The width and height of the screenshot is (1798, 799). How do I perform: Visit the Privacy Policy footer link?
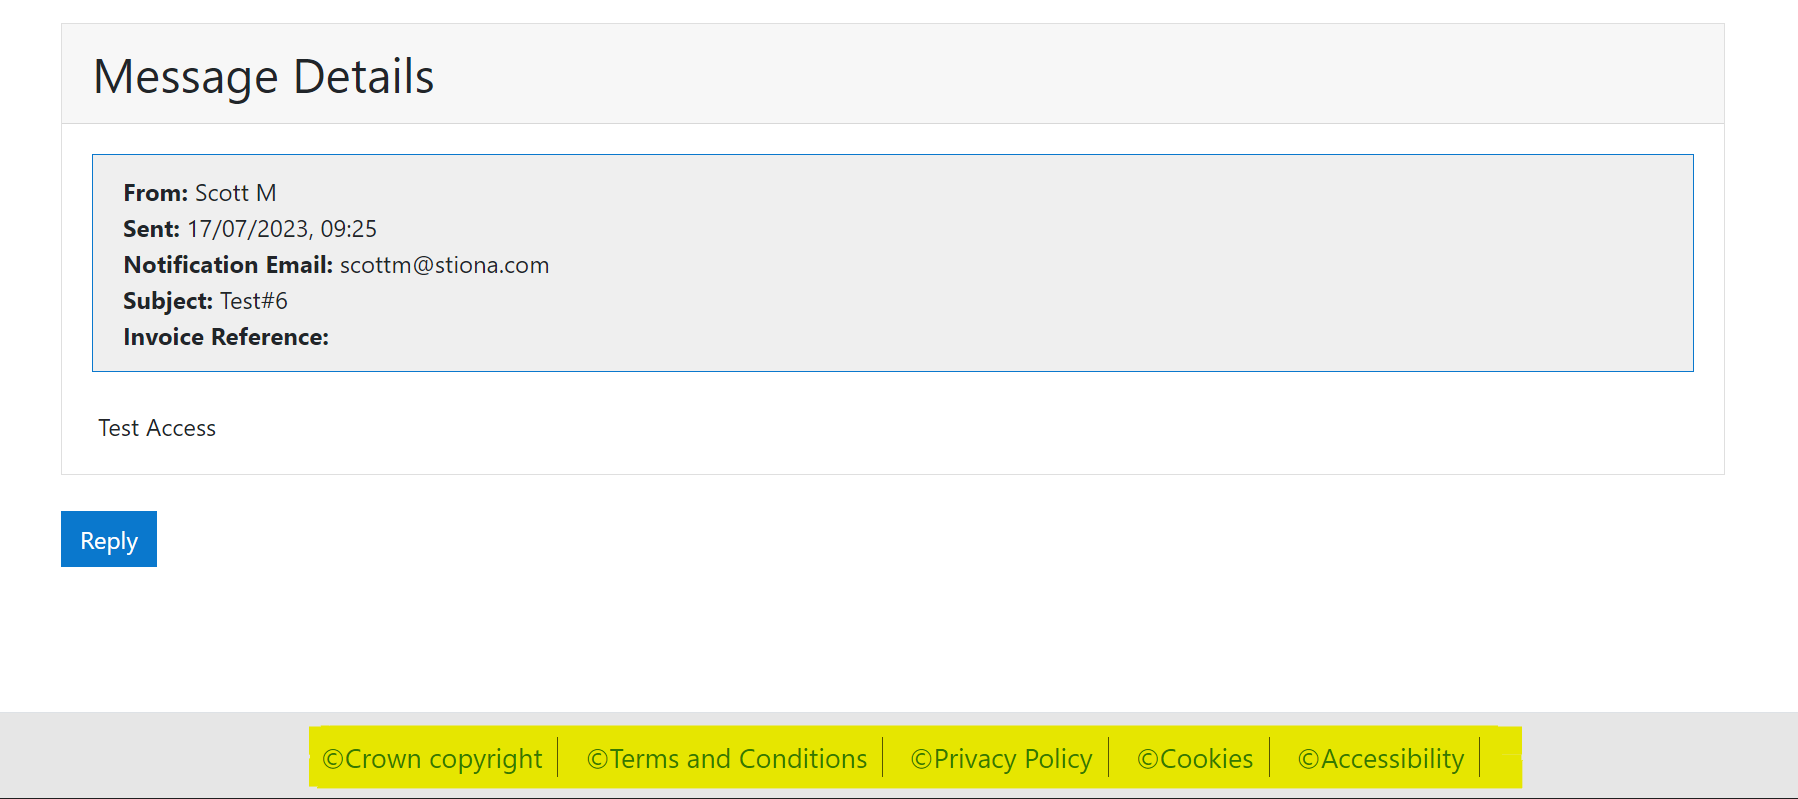tap(1012, 759)
